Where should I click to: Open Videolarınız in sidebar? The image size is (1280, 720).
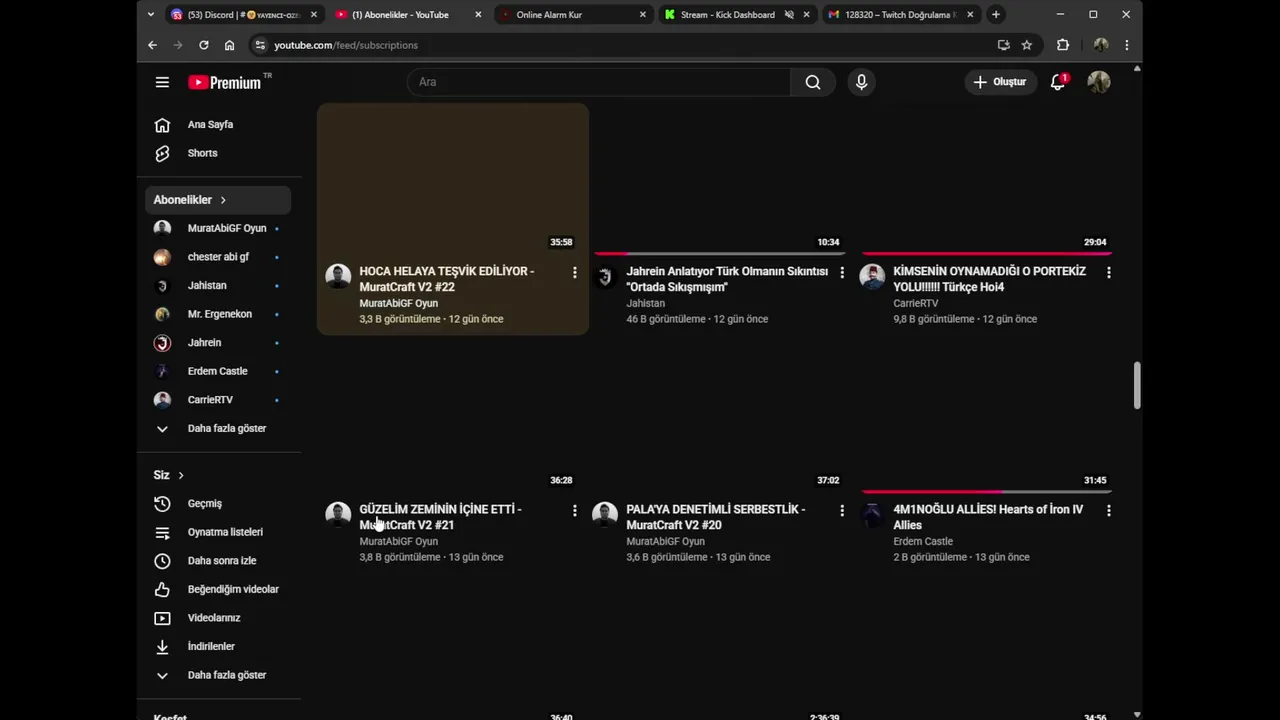click(219, 618)
